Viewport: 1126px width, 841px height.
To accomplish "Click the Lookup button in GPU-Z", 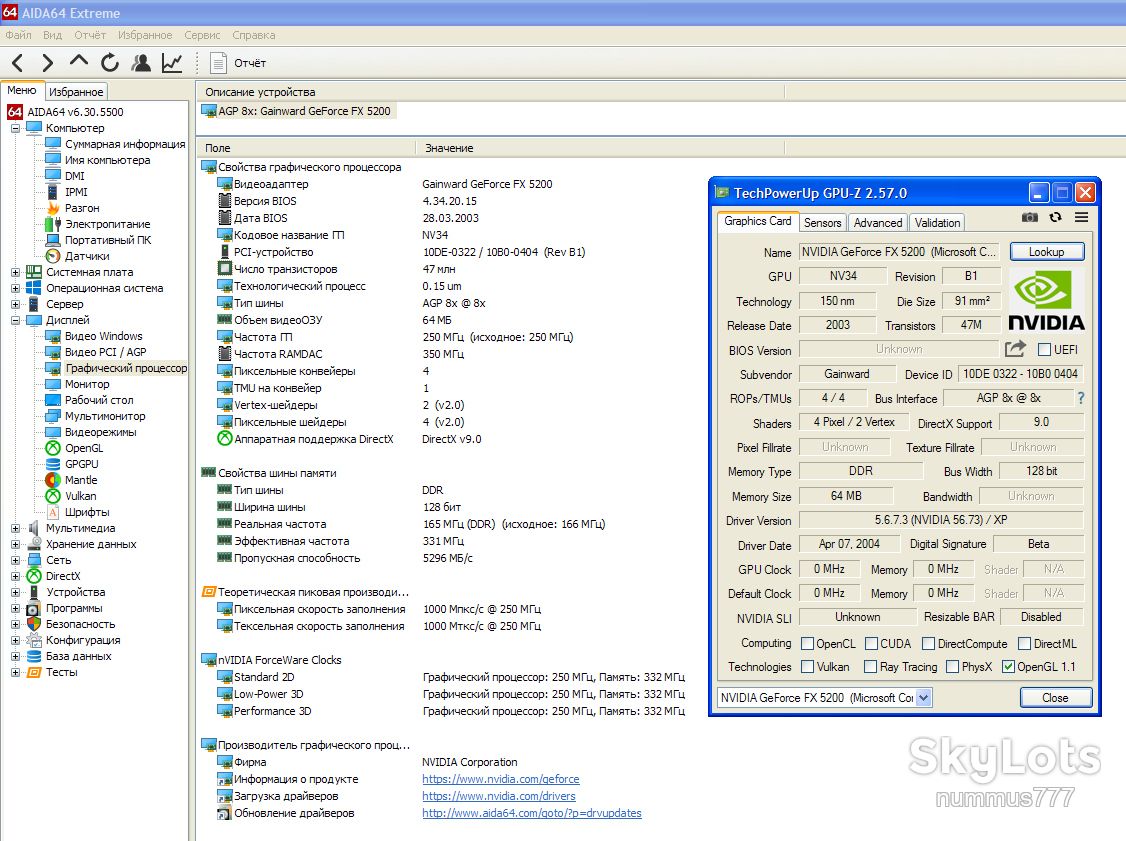I will coord(1046,252).
